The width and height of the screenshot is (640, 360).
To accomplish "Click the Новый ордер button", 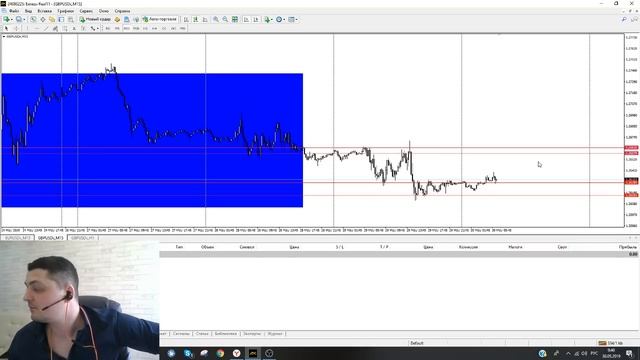I will (x=95, y=19).
